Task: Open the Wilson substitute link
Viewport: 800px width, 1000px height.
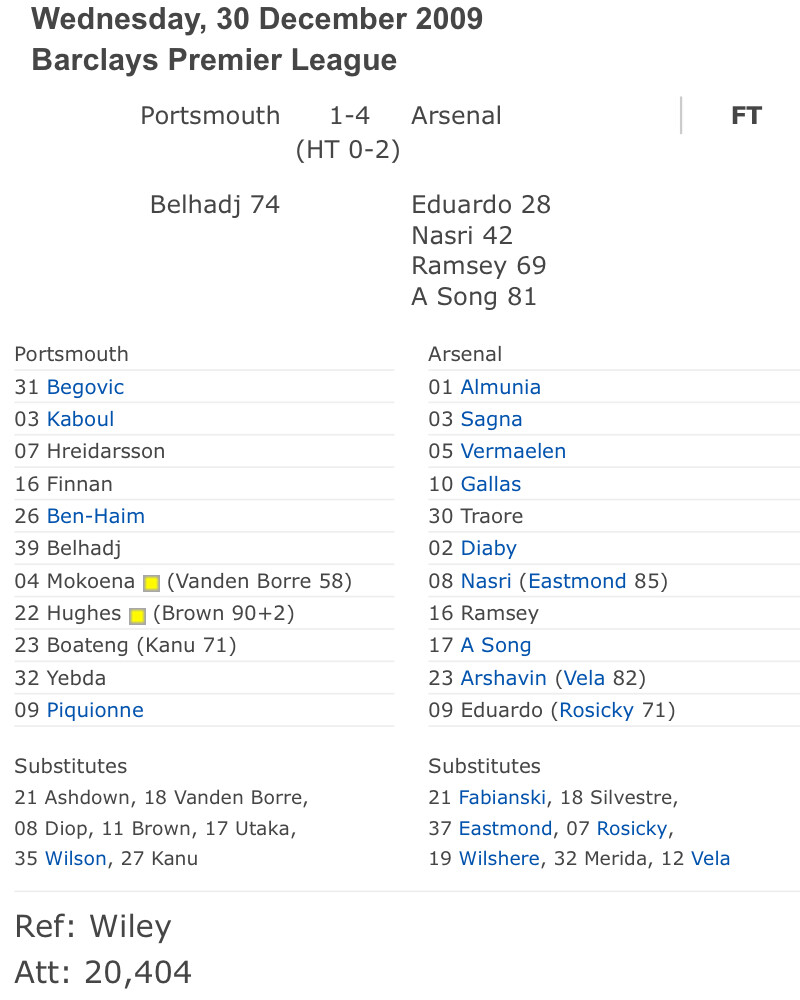Action: (75, 858)
